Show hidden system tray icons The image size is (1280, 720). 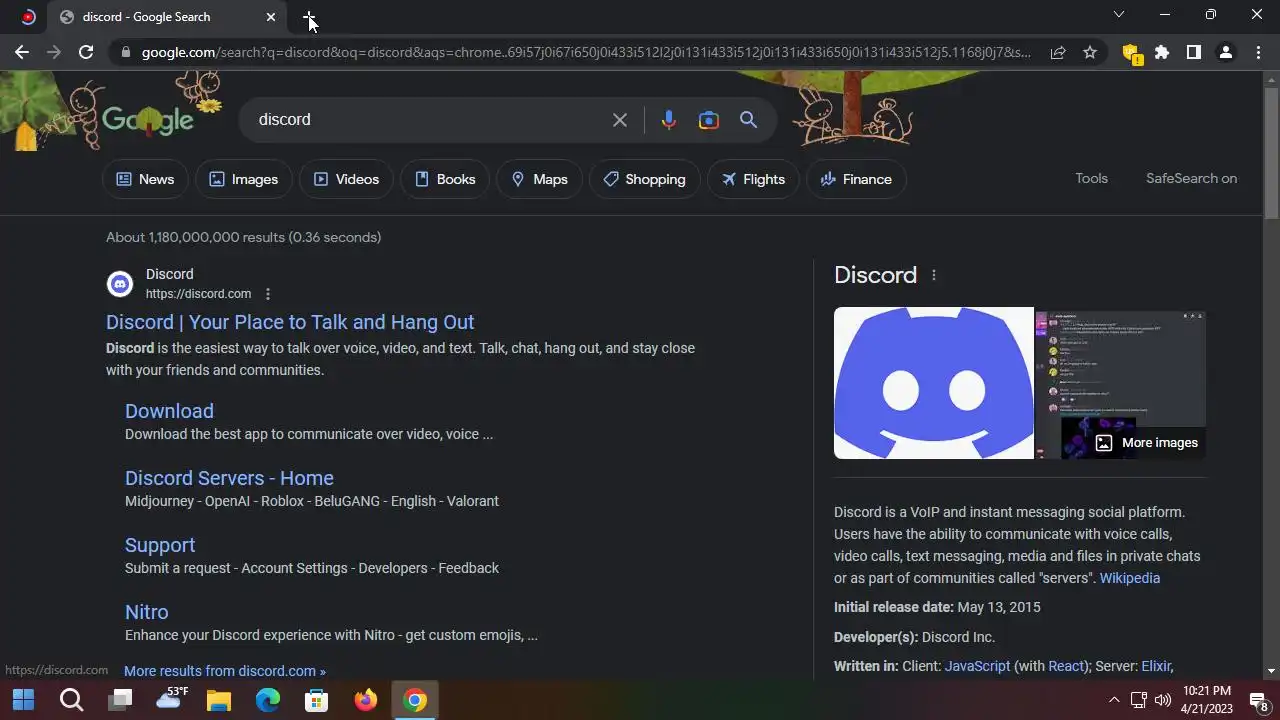point(1114,700)
